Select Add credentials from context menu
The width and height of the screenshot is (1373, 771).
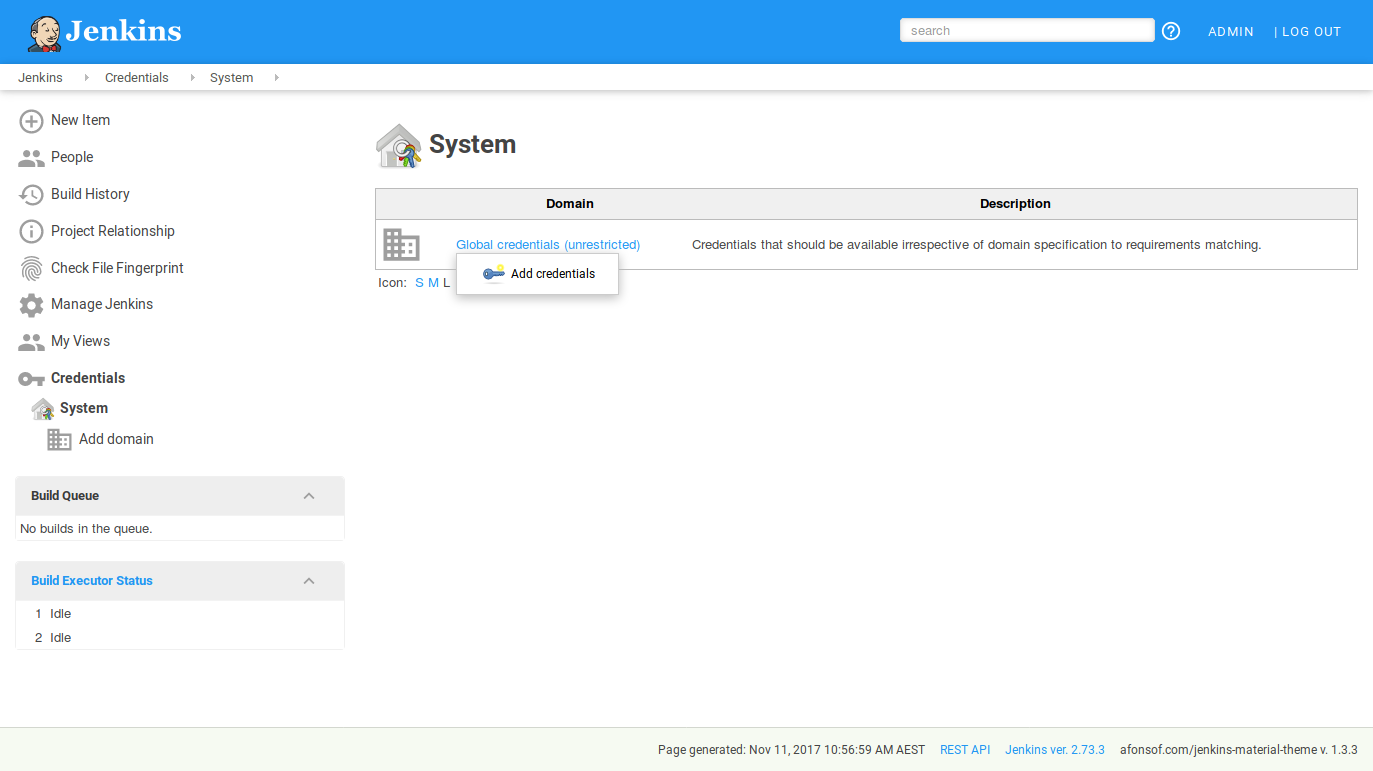[x=552, y=274]
